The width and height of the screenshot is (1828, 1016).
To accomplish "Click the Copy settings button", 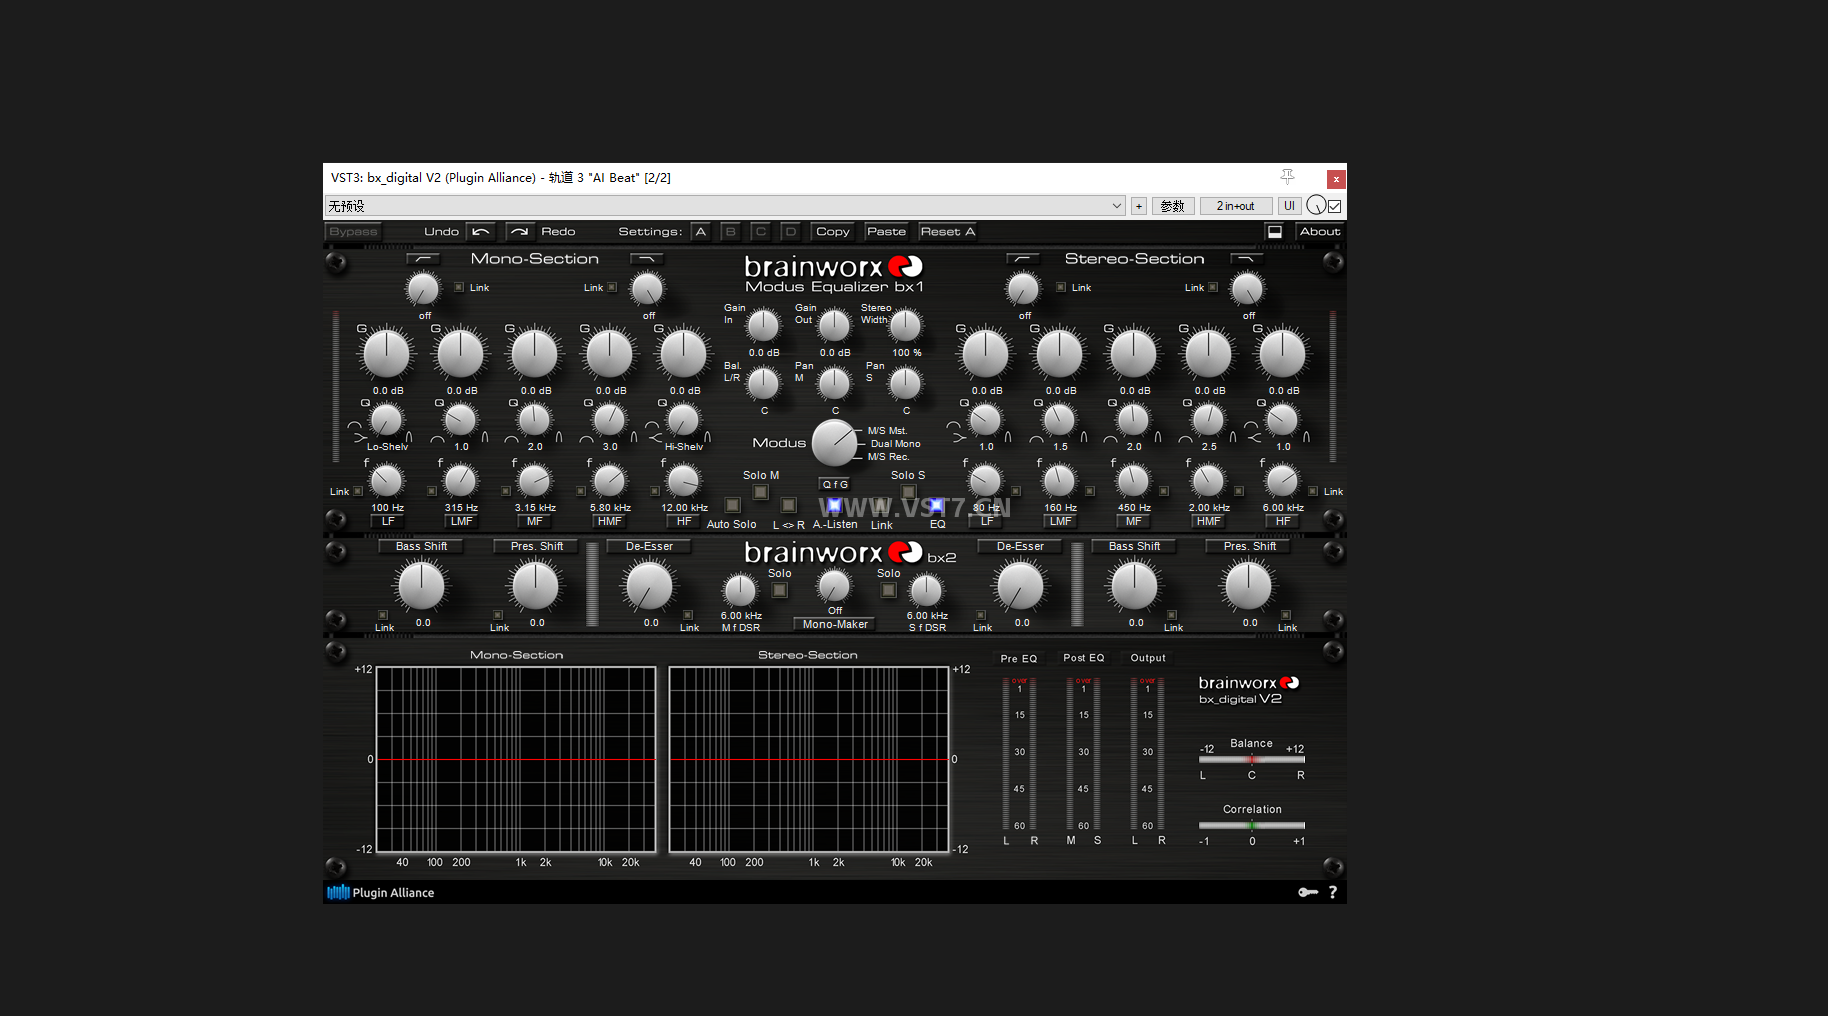I will coord(833,231).
